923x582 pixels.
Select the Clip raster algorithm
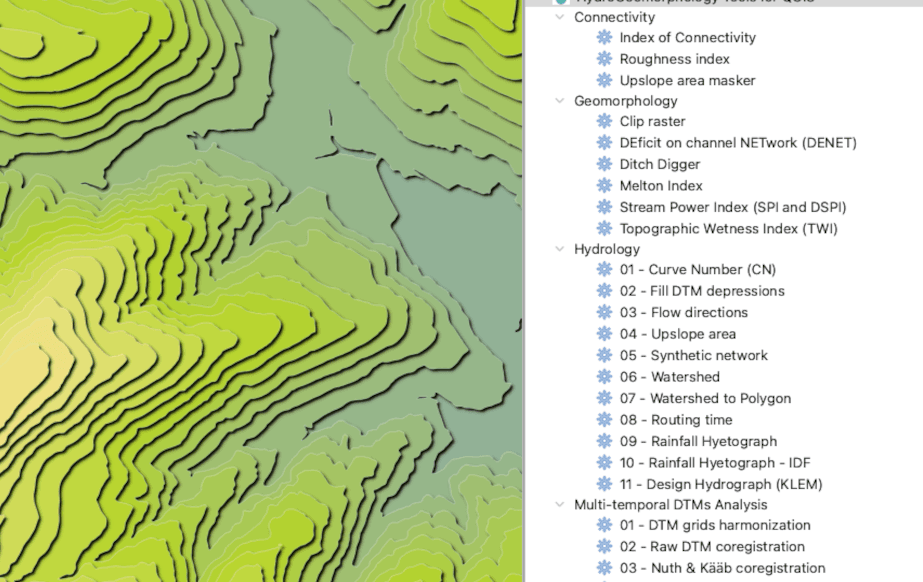[652, 121]
